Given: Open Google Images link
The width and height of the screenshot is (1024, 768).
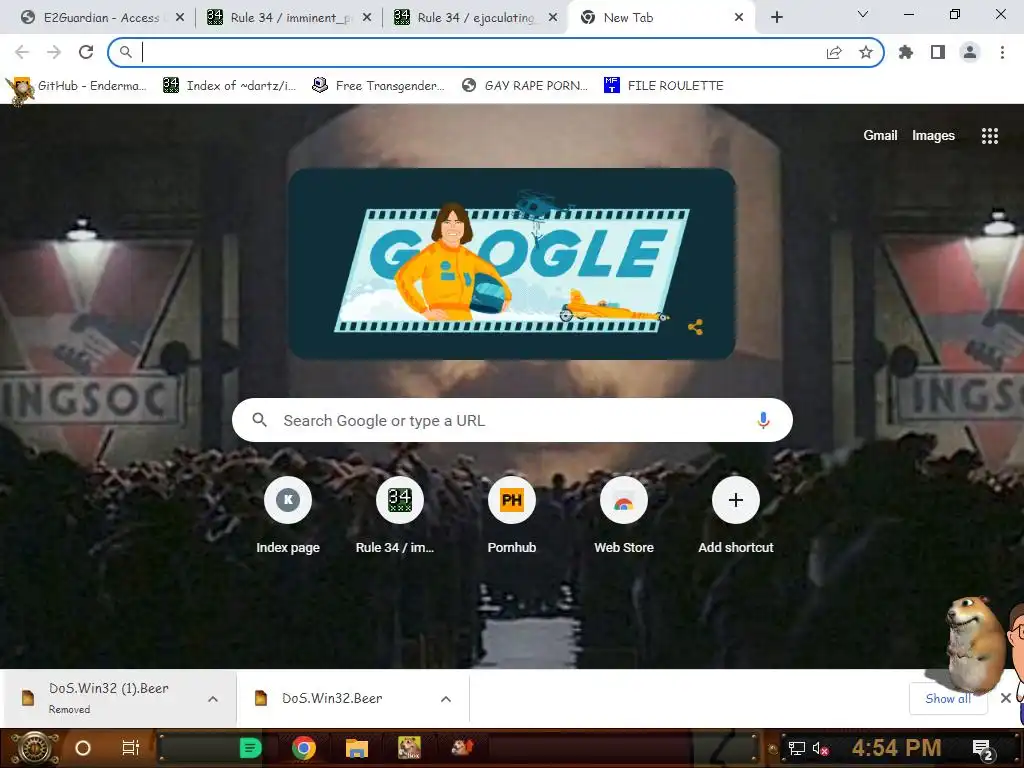Looking at the screenshot, I should pos(933,135).
